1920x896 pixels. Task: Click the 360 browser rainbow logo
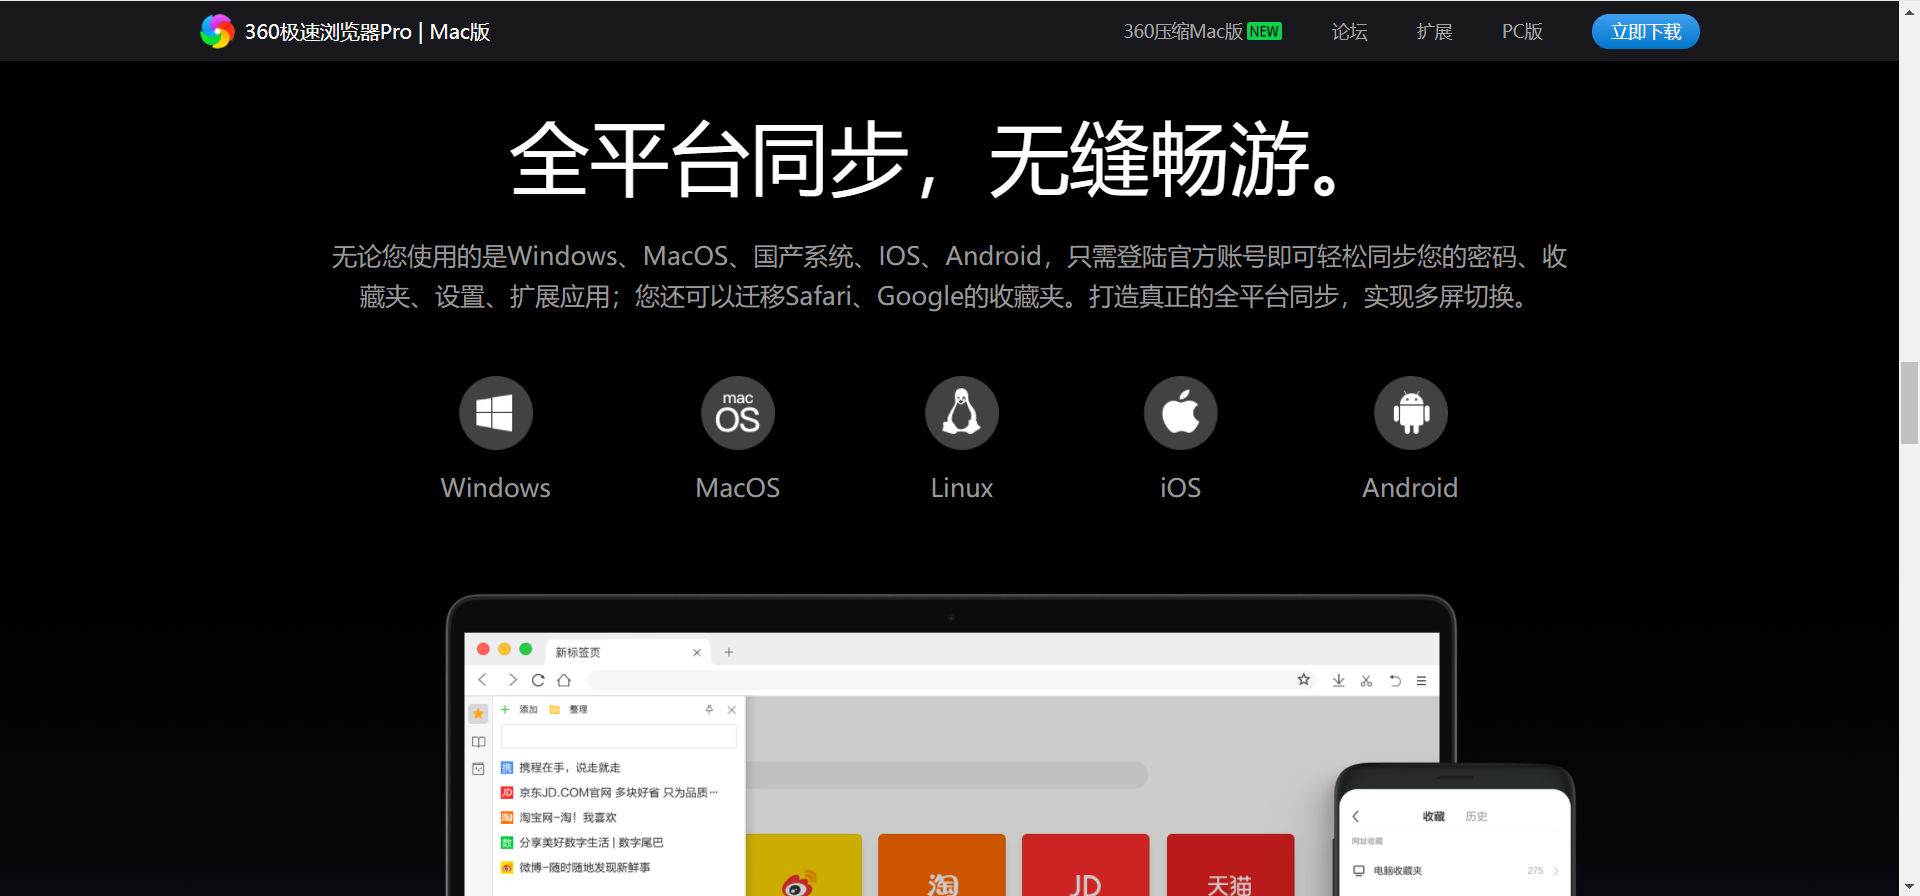coord(217,31)
